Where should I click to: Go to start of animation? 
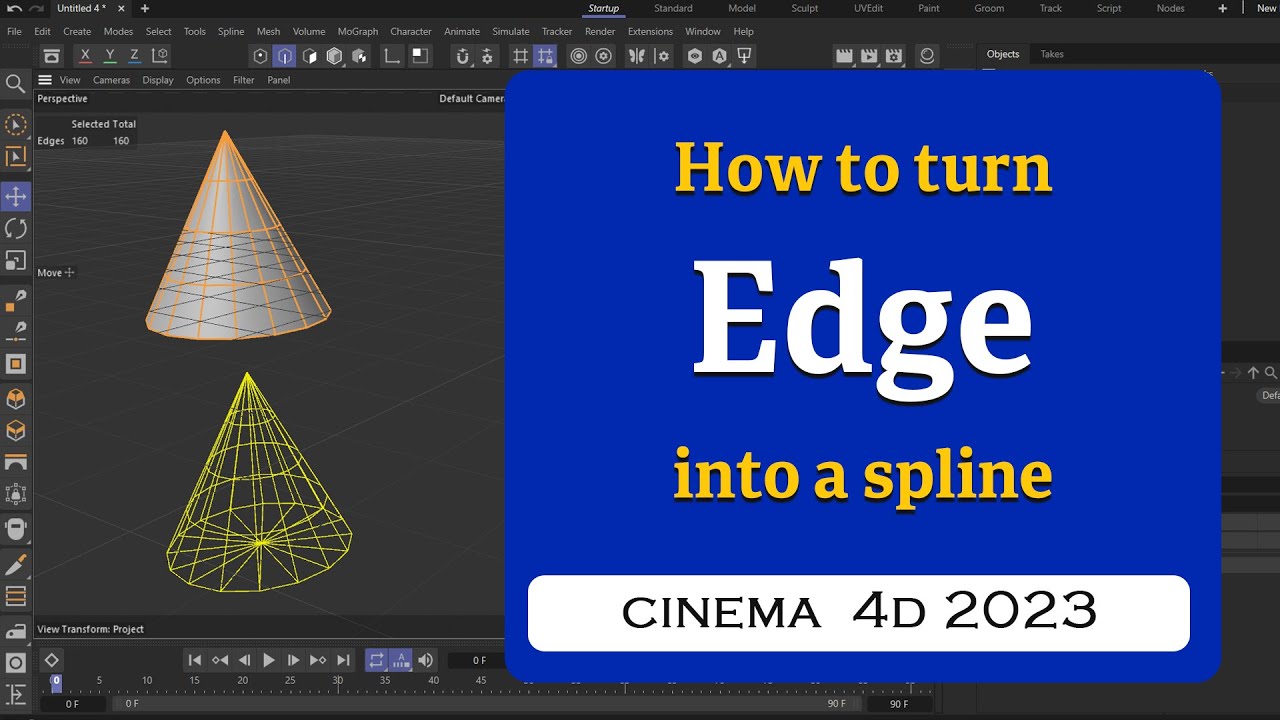click(x=195, y=660)
